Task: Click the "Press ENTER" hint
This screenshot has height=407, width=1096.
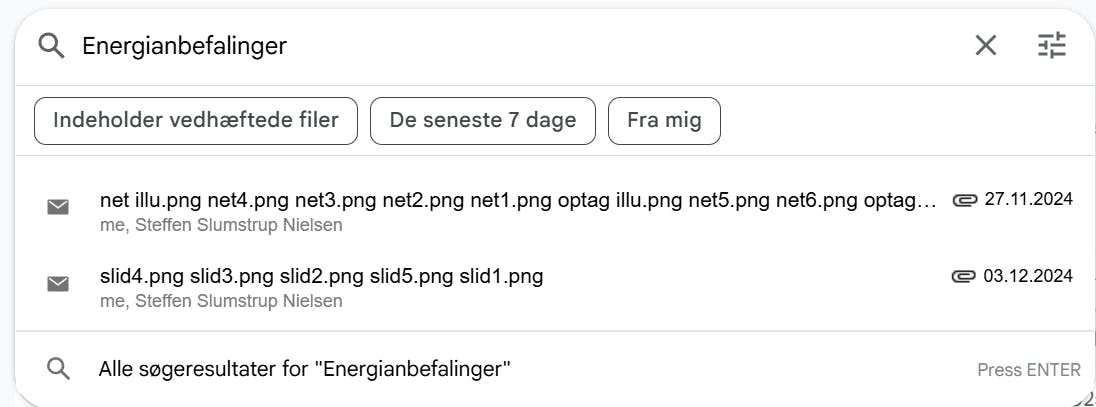Action: tap(1028, 370)
